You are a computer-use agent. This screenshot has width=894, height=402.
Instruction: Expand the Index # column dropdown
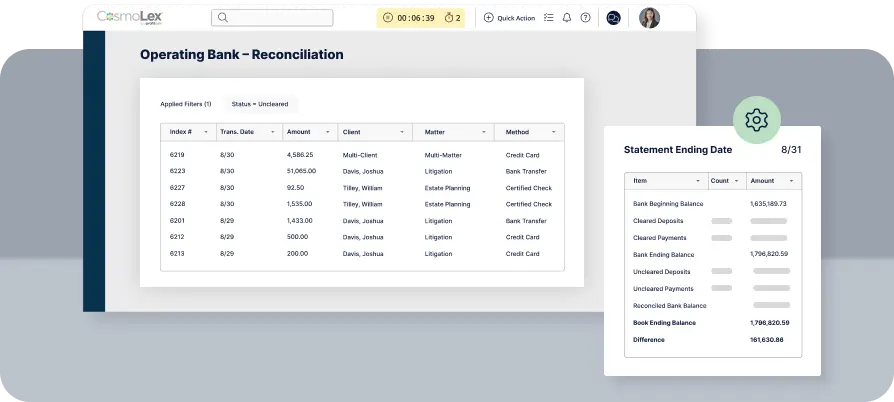coord(206,132)
